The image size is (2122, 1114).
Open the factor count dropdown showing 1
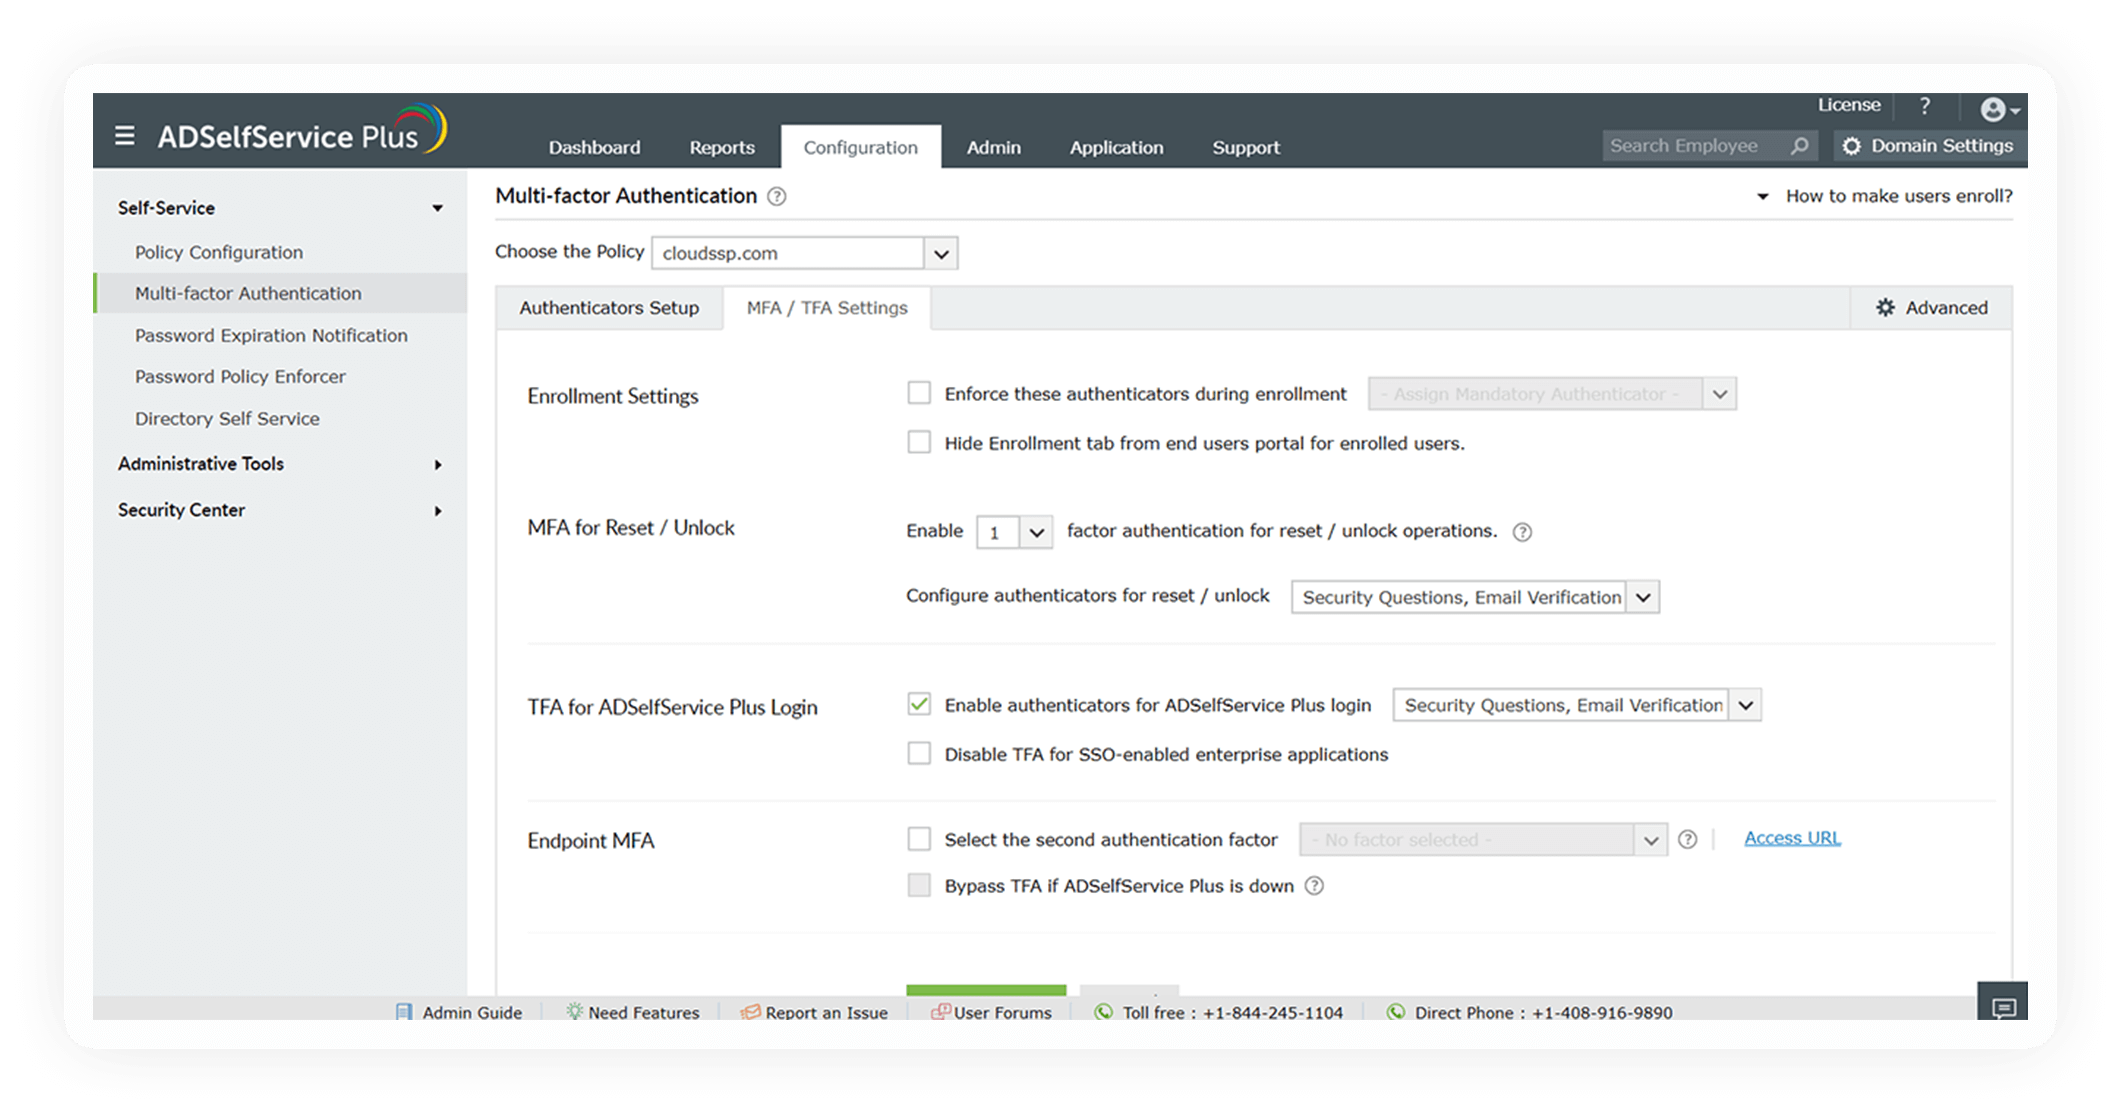(1014, 532)
